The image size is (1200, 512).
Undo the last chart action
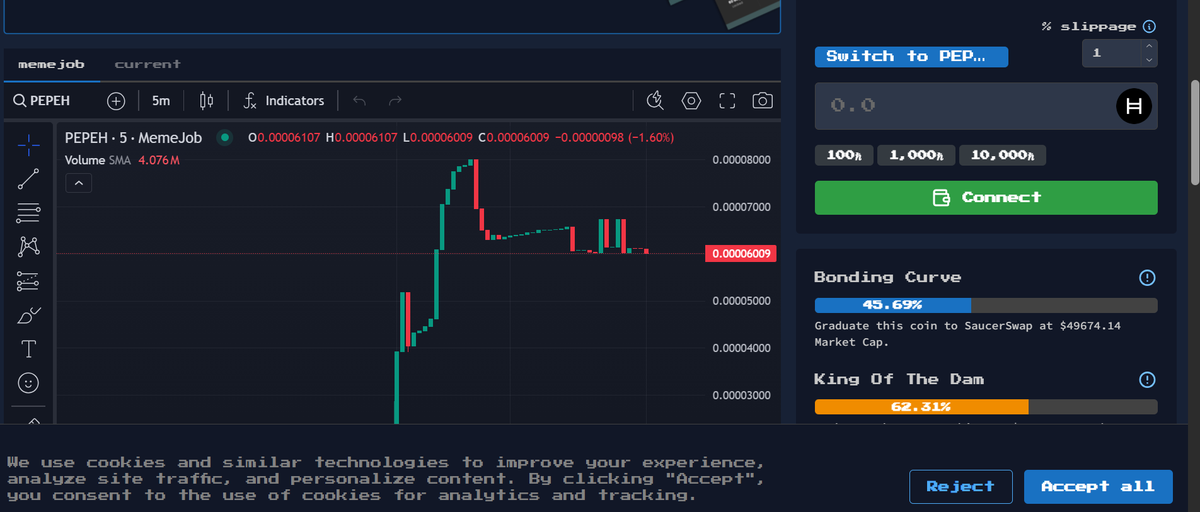[x=360, y=101]
